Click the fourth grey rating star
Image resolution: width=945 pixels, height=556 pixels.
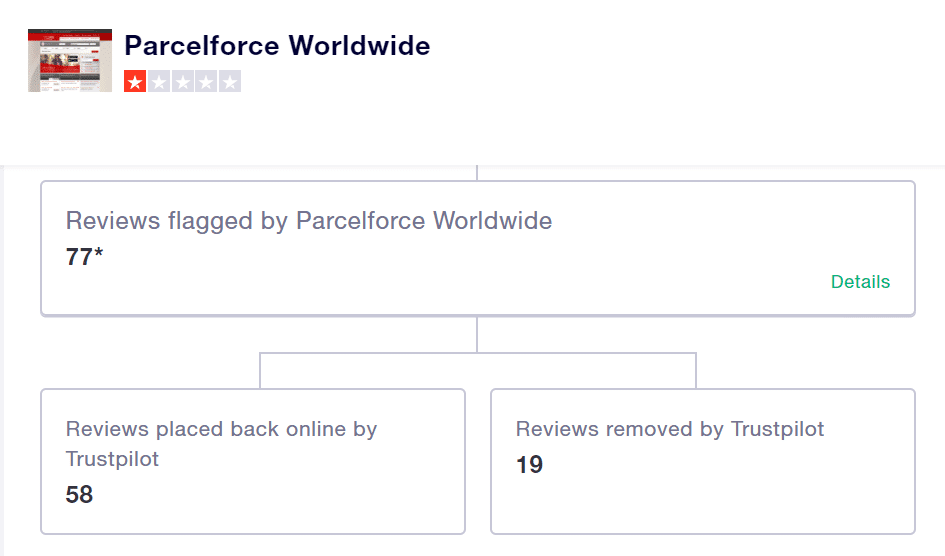[x=206, y=82]
